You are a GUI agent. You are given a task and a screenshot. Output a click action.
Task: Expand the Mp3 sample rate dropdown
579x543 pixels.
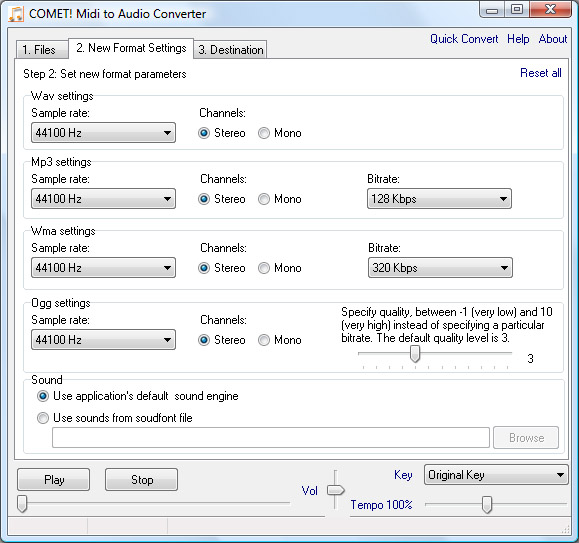tap(103, 199)
